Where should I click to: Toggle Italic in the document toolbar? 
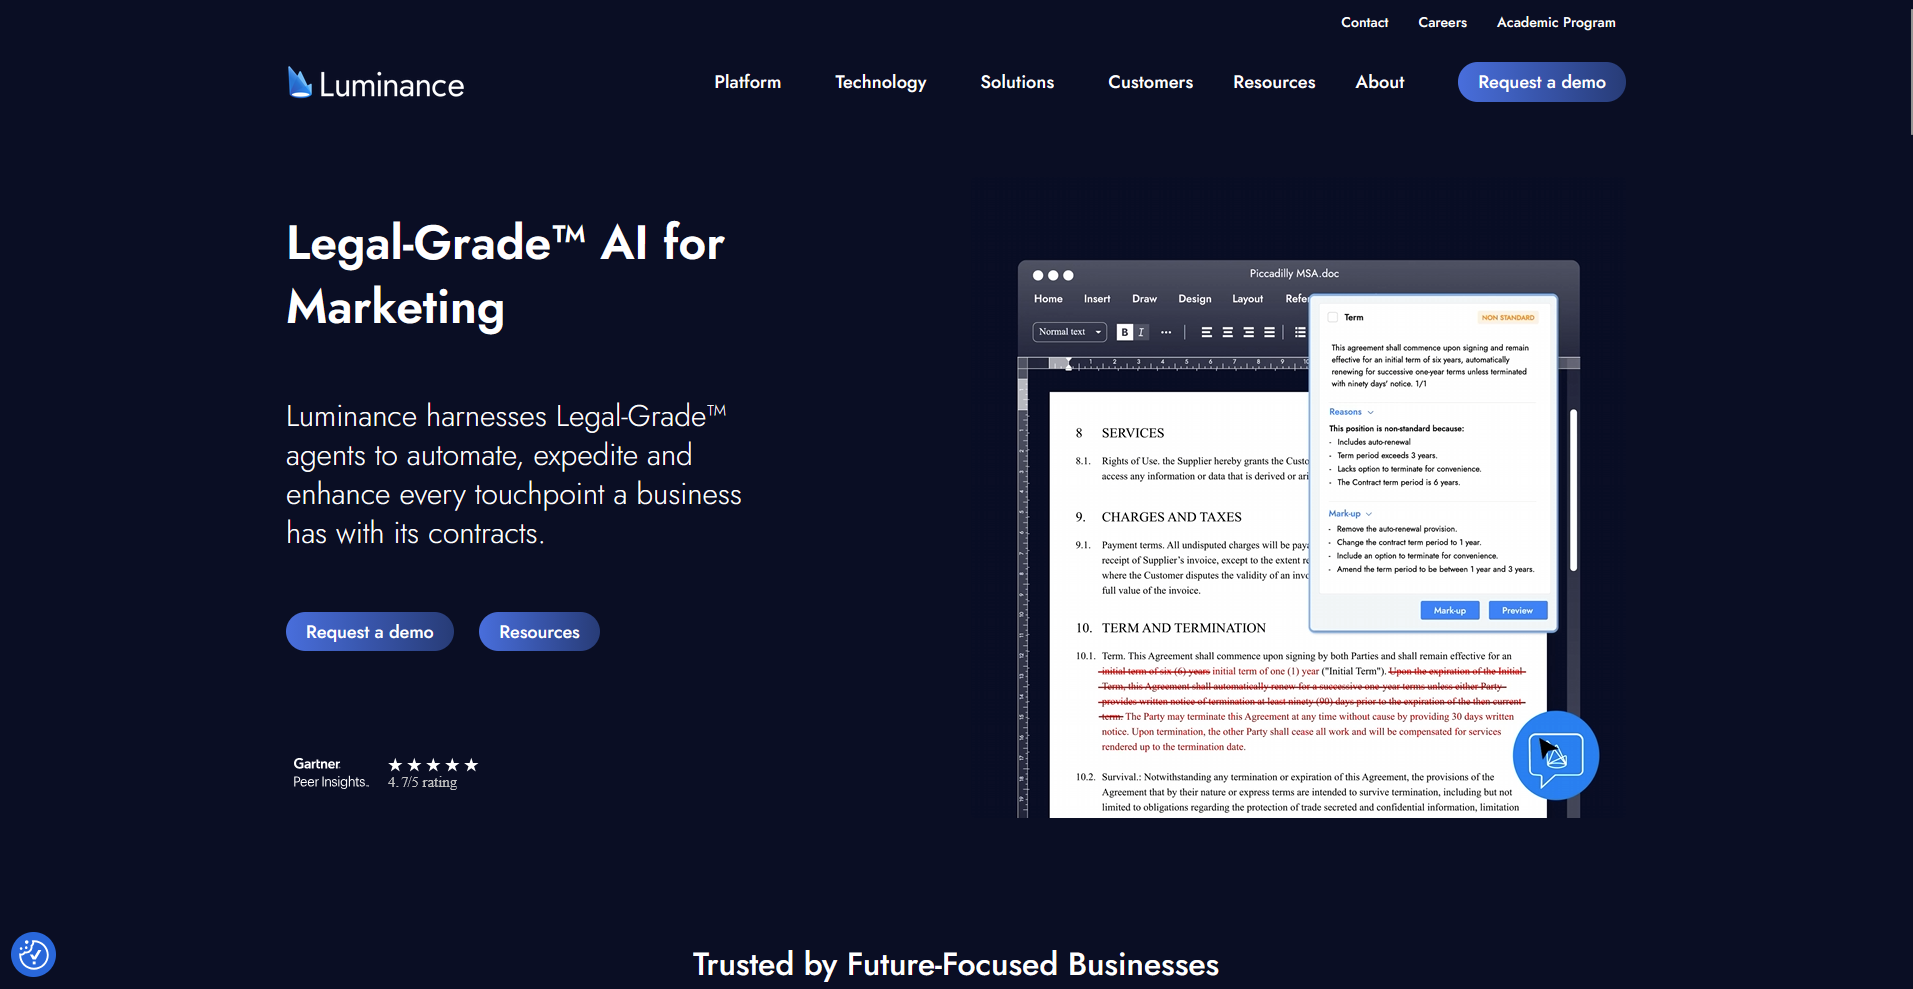(1141, 332)
